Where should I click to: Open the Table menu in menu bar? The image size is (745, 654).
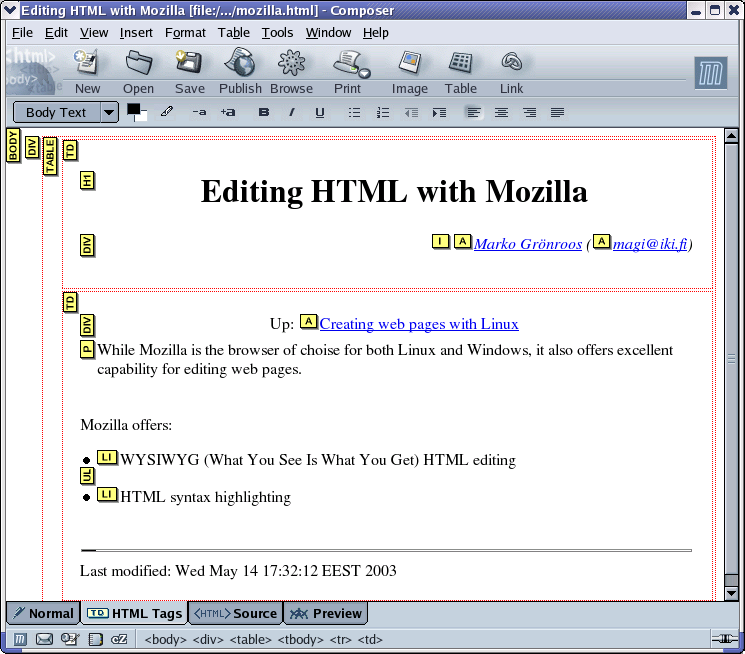point(234,33)
